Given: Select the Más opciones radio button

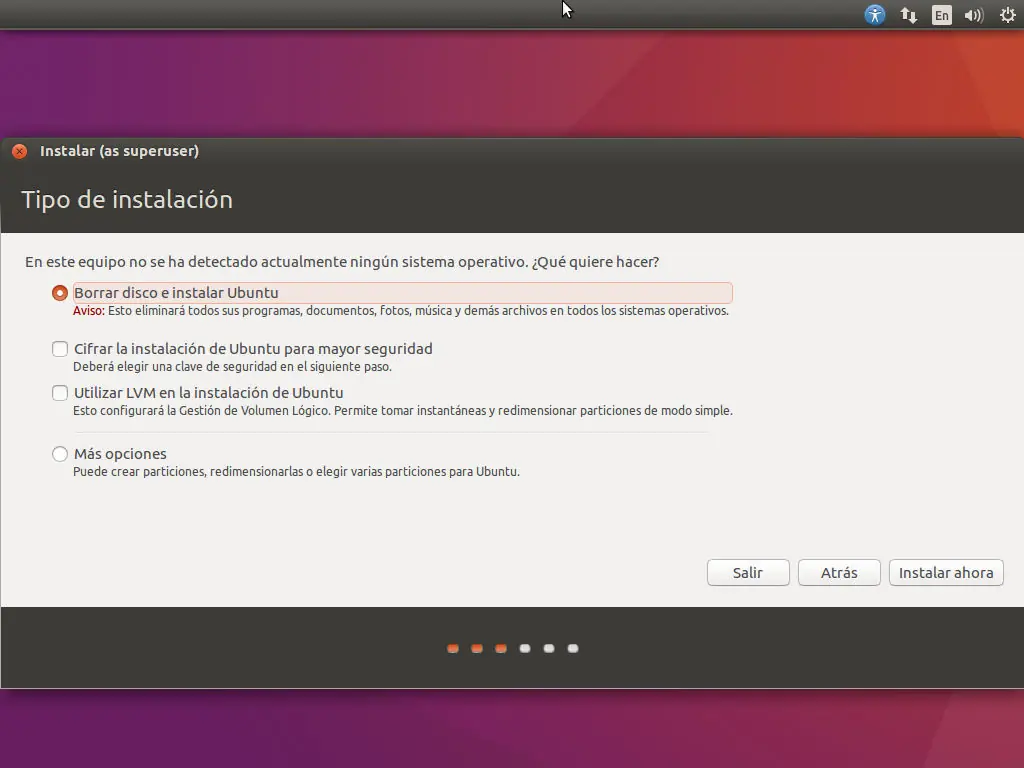Looking at the screenshot, I should (60, 453).
